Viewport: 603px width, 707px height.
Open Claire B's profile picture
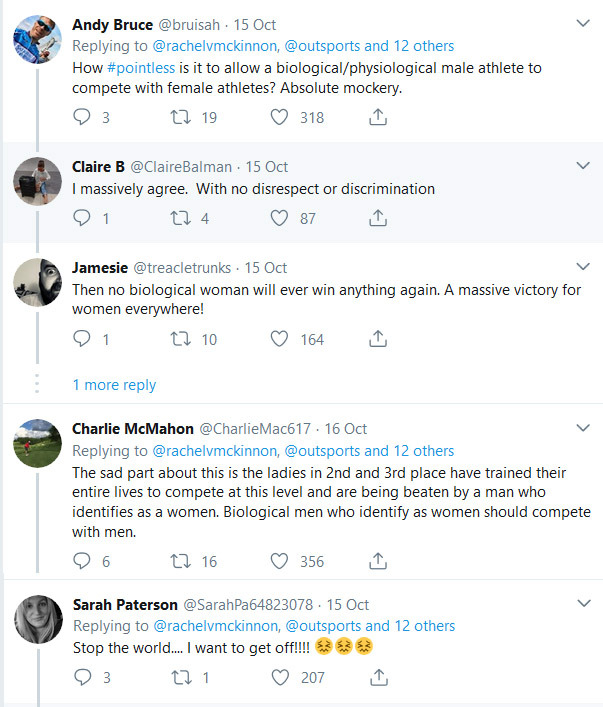[x=38, y=182]
